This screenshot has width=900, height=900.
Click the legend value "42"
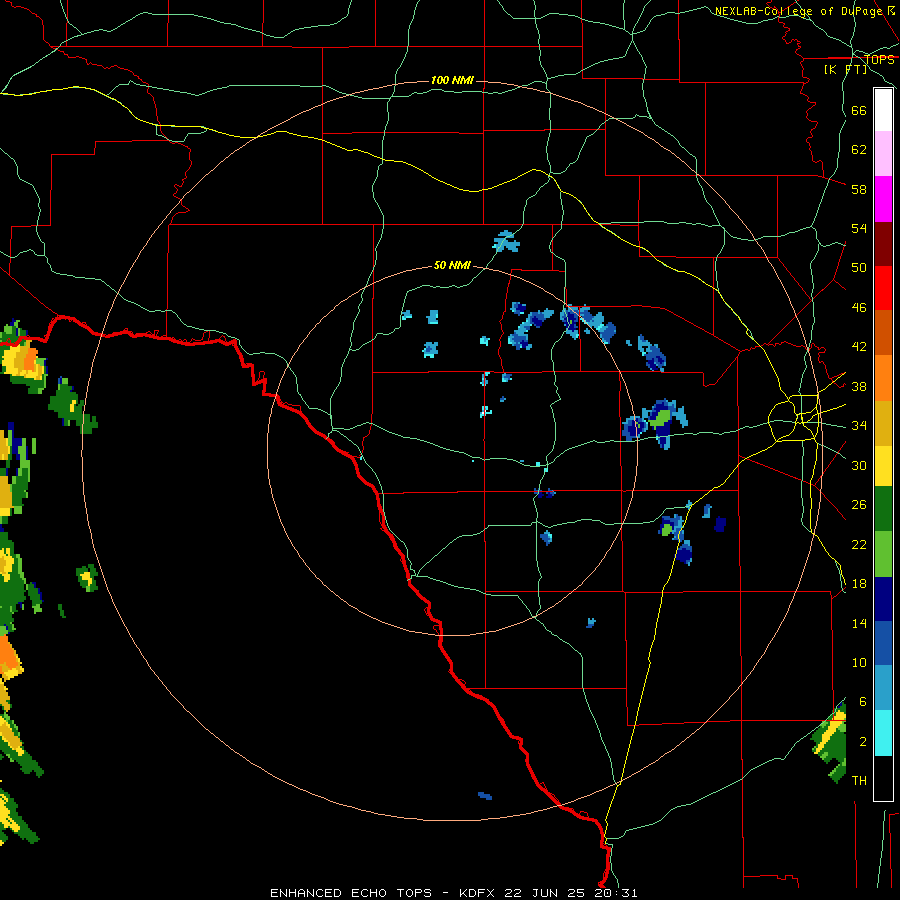click(x=859, y=347)
